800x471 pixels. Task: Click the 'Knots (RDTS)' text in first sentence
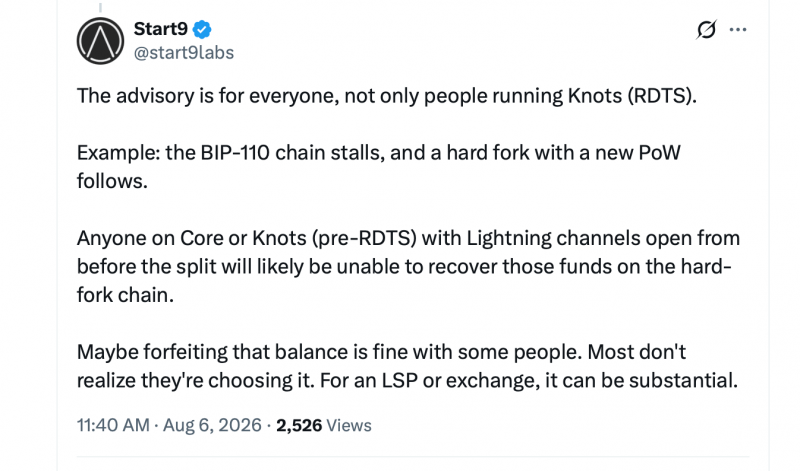(x=632, y=96)
